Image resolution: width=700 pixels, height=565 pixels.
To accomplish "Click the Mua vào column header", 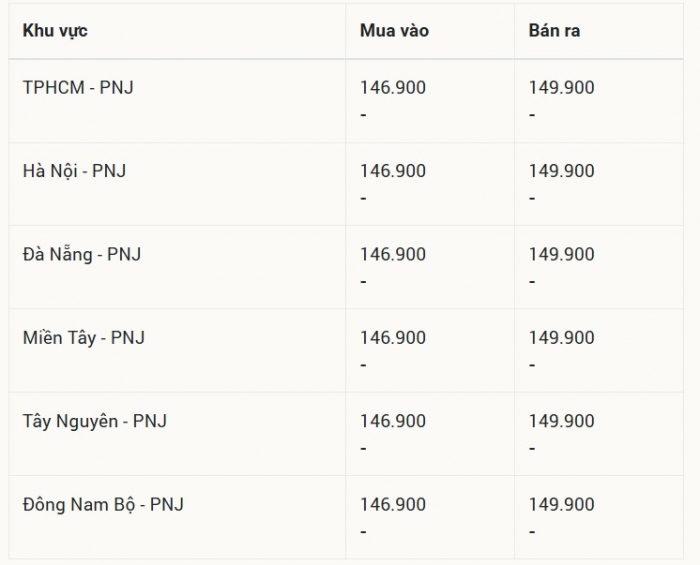I will coord(394,30).
